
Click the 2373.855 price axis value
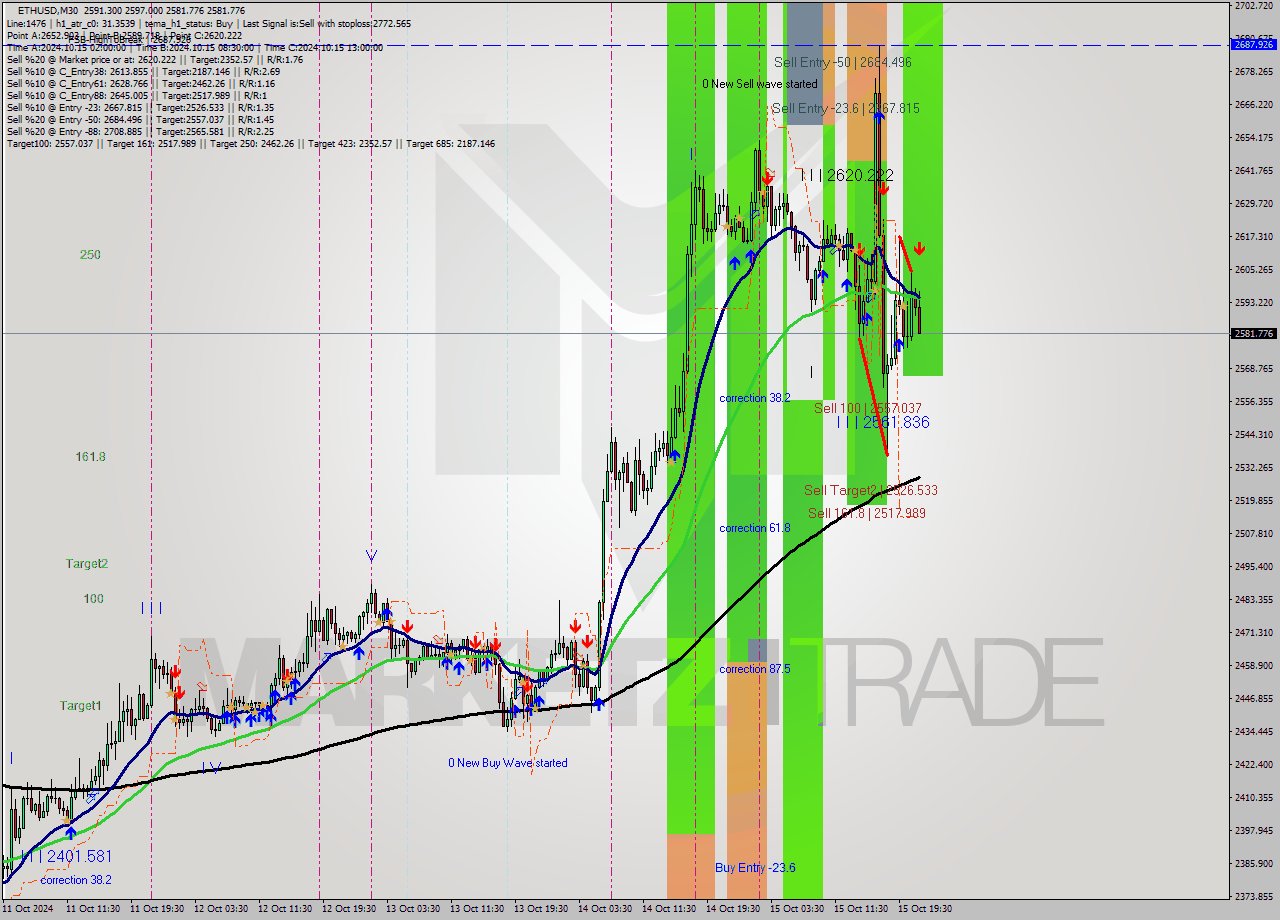[1253, 896]
